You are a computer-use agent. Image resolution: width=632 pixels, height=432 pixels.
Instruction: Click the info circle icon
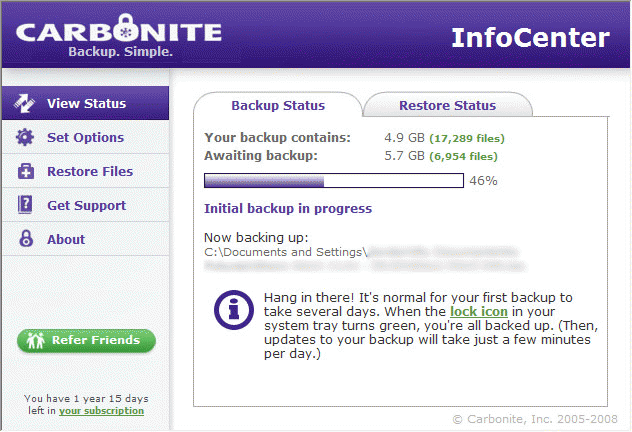pos(234,310)
